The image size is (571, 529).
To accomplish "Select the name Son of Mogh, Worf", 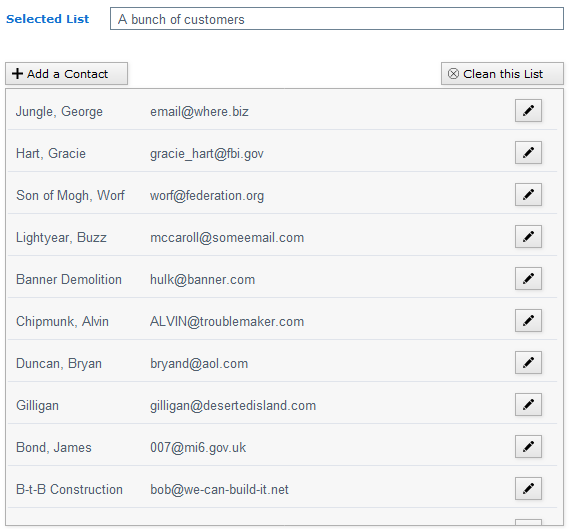I will (70, 196).
